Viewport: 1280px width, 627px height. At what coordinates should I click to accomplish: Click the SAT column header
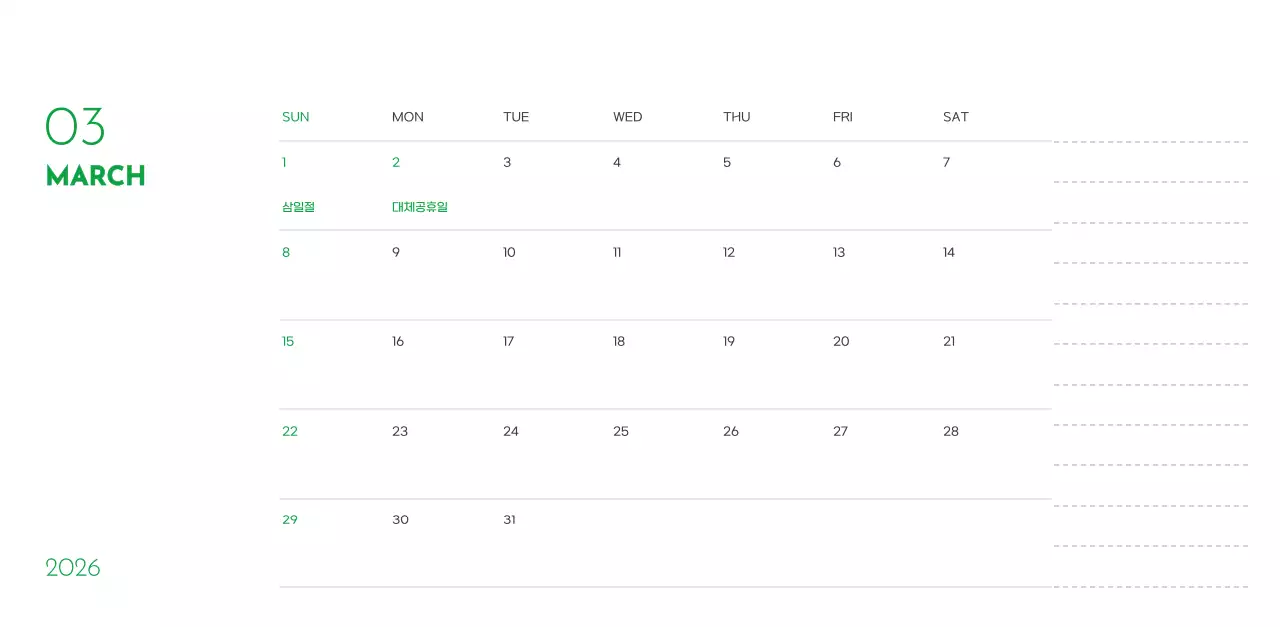[x=955, y=117]
